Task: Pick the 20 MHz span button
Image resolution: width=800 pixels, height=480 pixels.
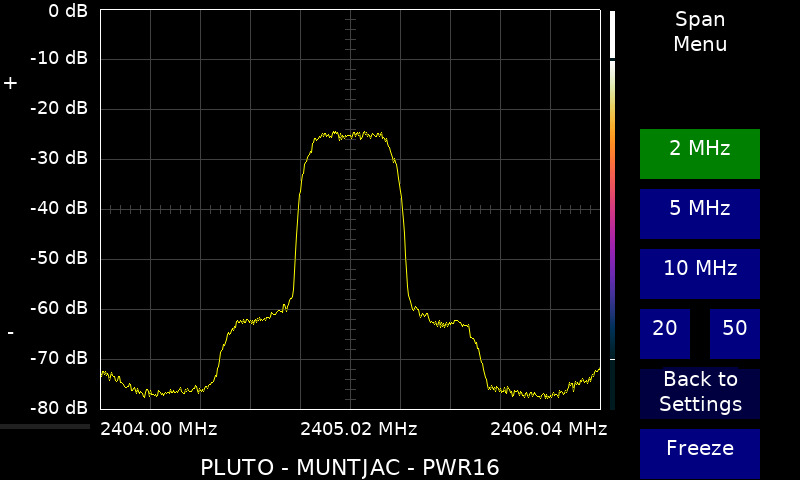Action: [664, 333]
